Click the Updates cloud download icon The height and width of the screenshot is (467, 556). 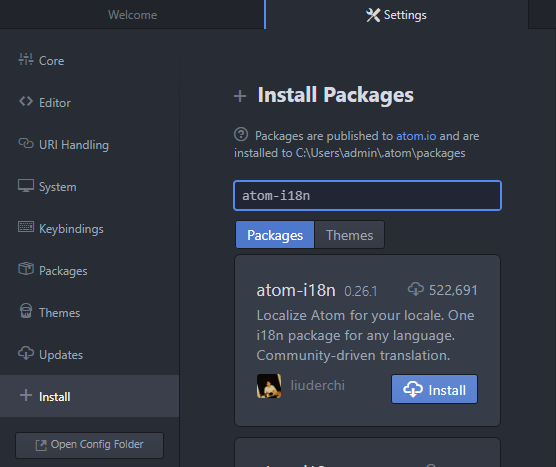point(26,353)
